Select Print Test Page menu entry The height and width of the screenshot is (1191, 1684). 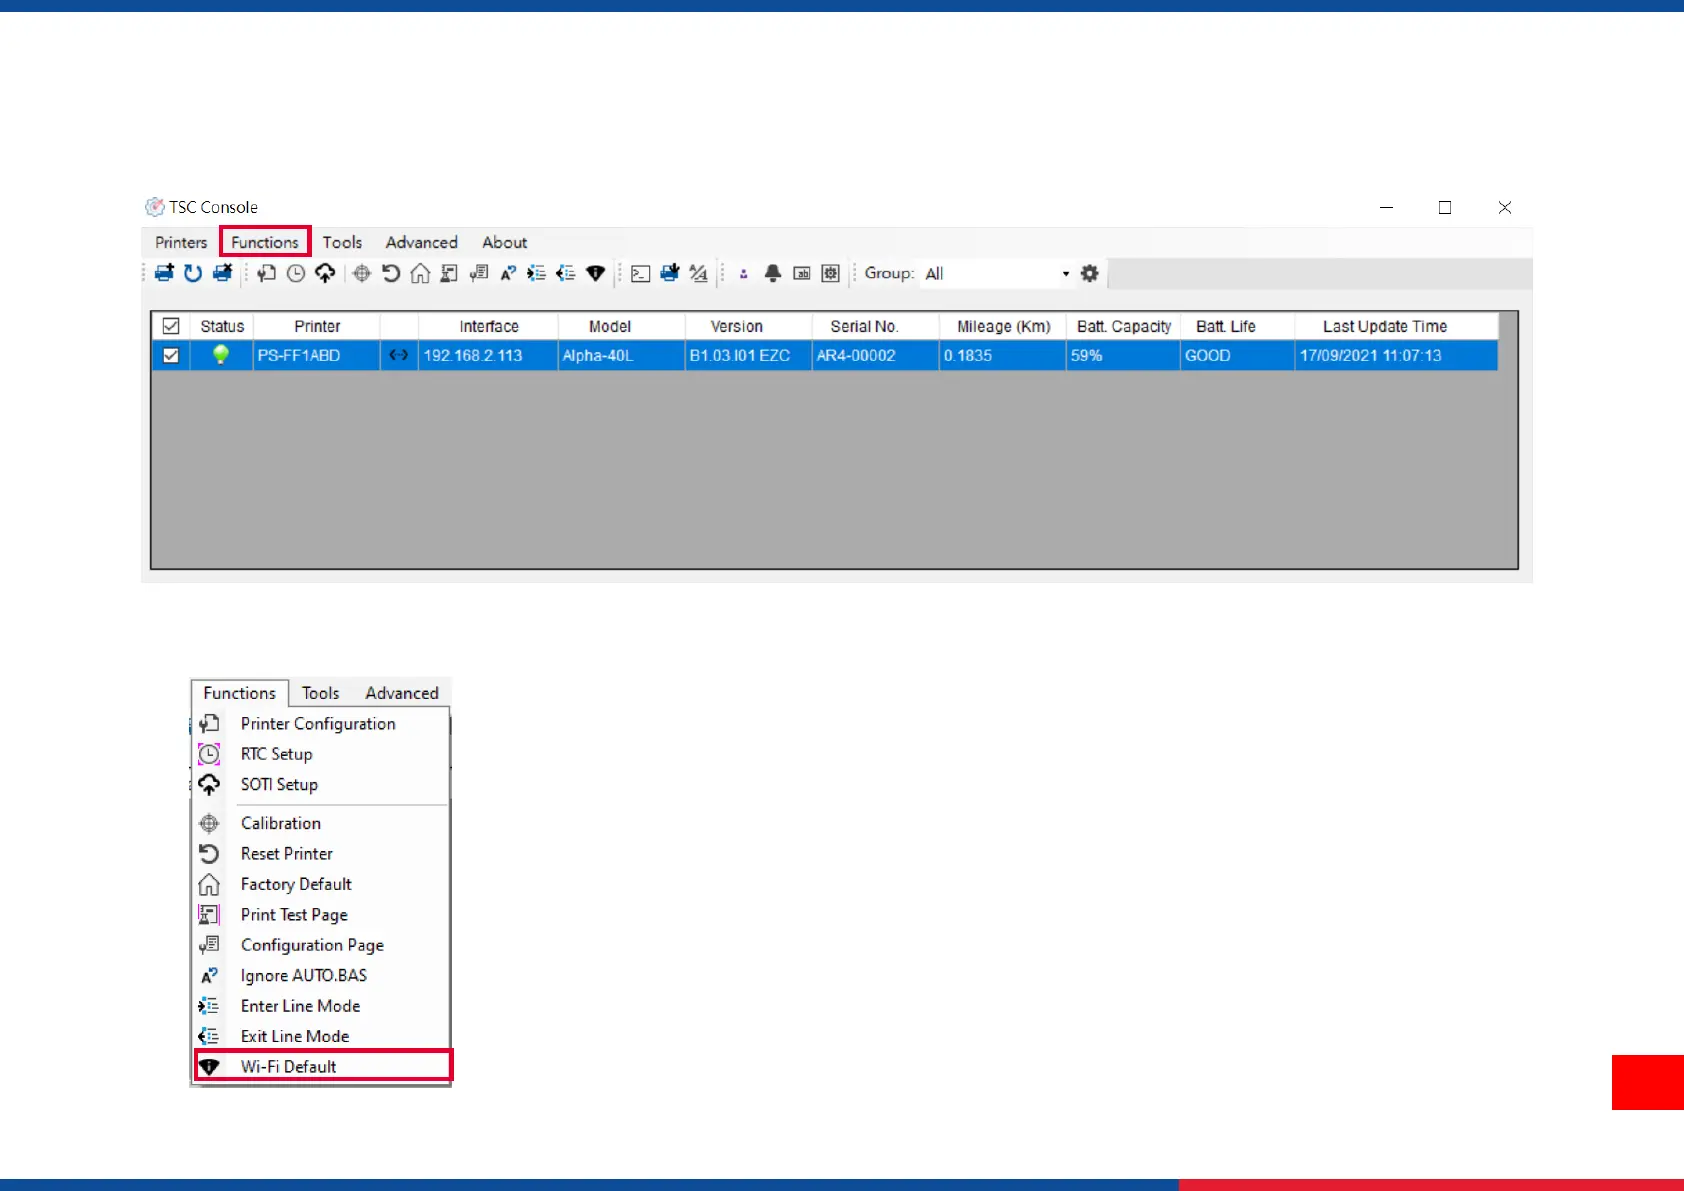(321, 915)
